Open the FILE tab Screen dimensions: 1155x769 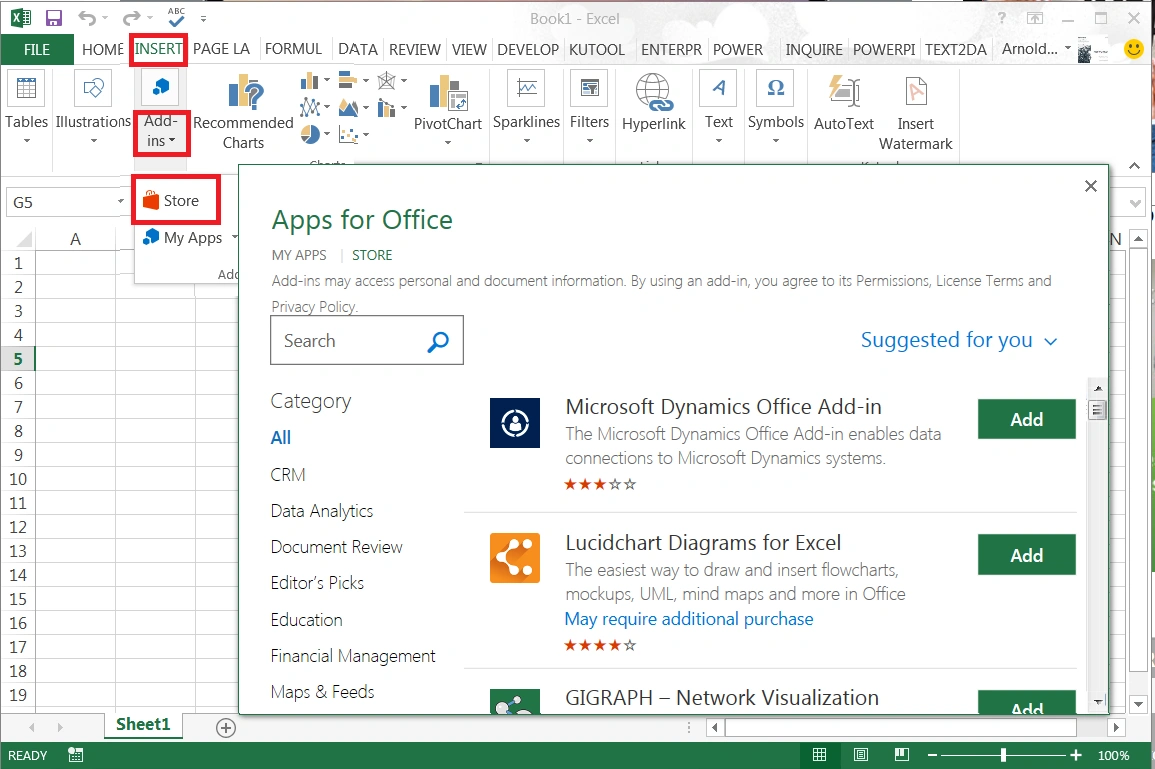pos(37,49)
